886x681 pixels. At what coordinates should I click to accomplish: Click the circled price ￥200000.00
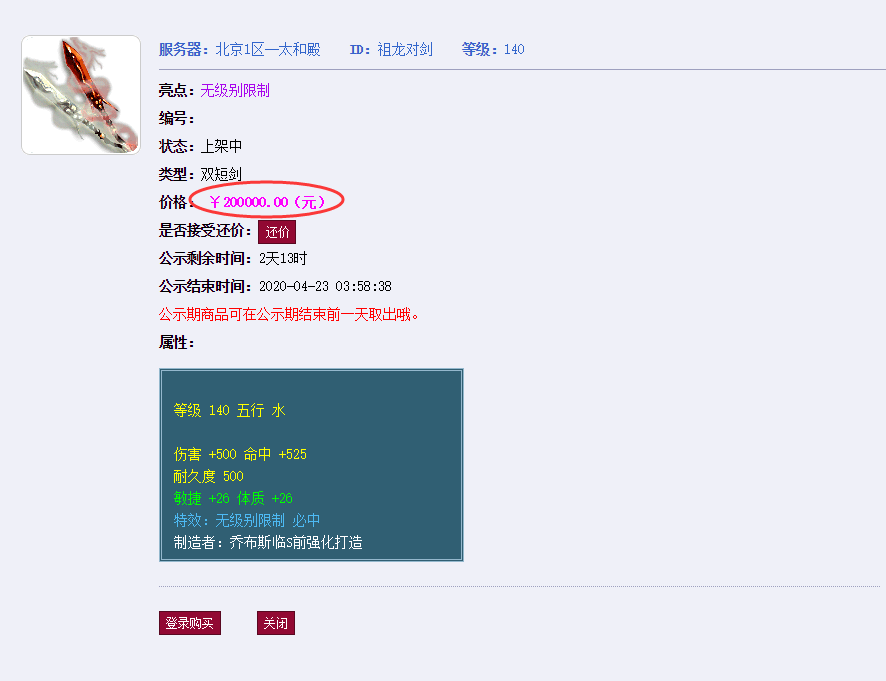268,202
